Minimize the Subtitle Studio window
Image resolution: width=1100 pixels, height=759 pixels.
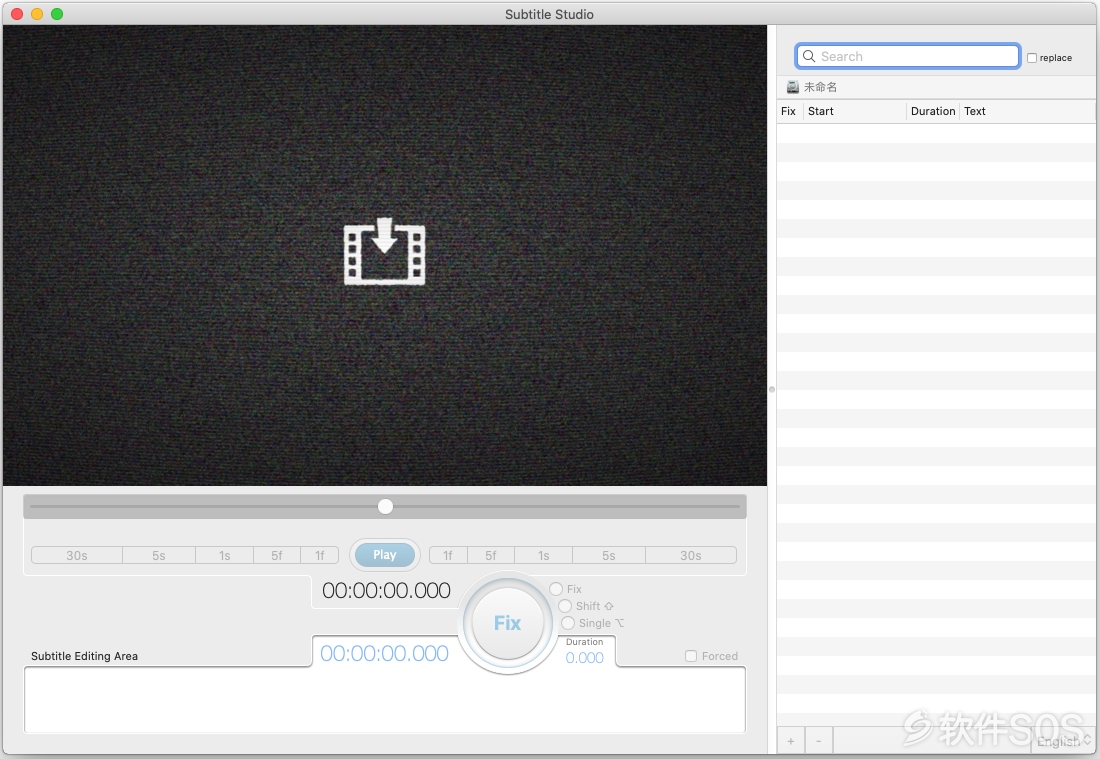tap(37, 14)
